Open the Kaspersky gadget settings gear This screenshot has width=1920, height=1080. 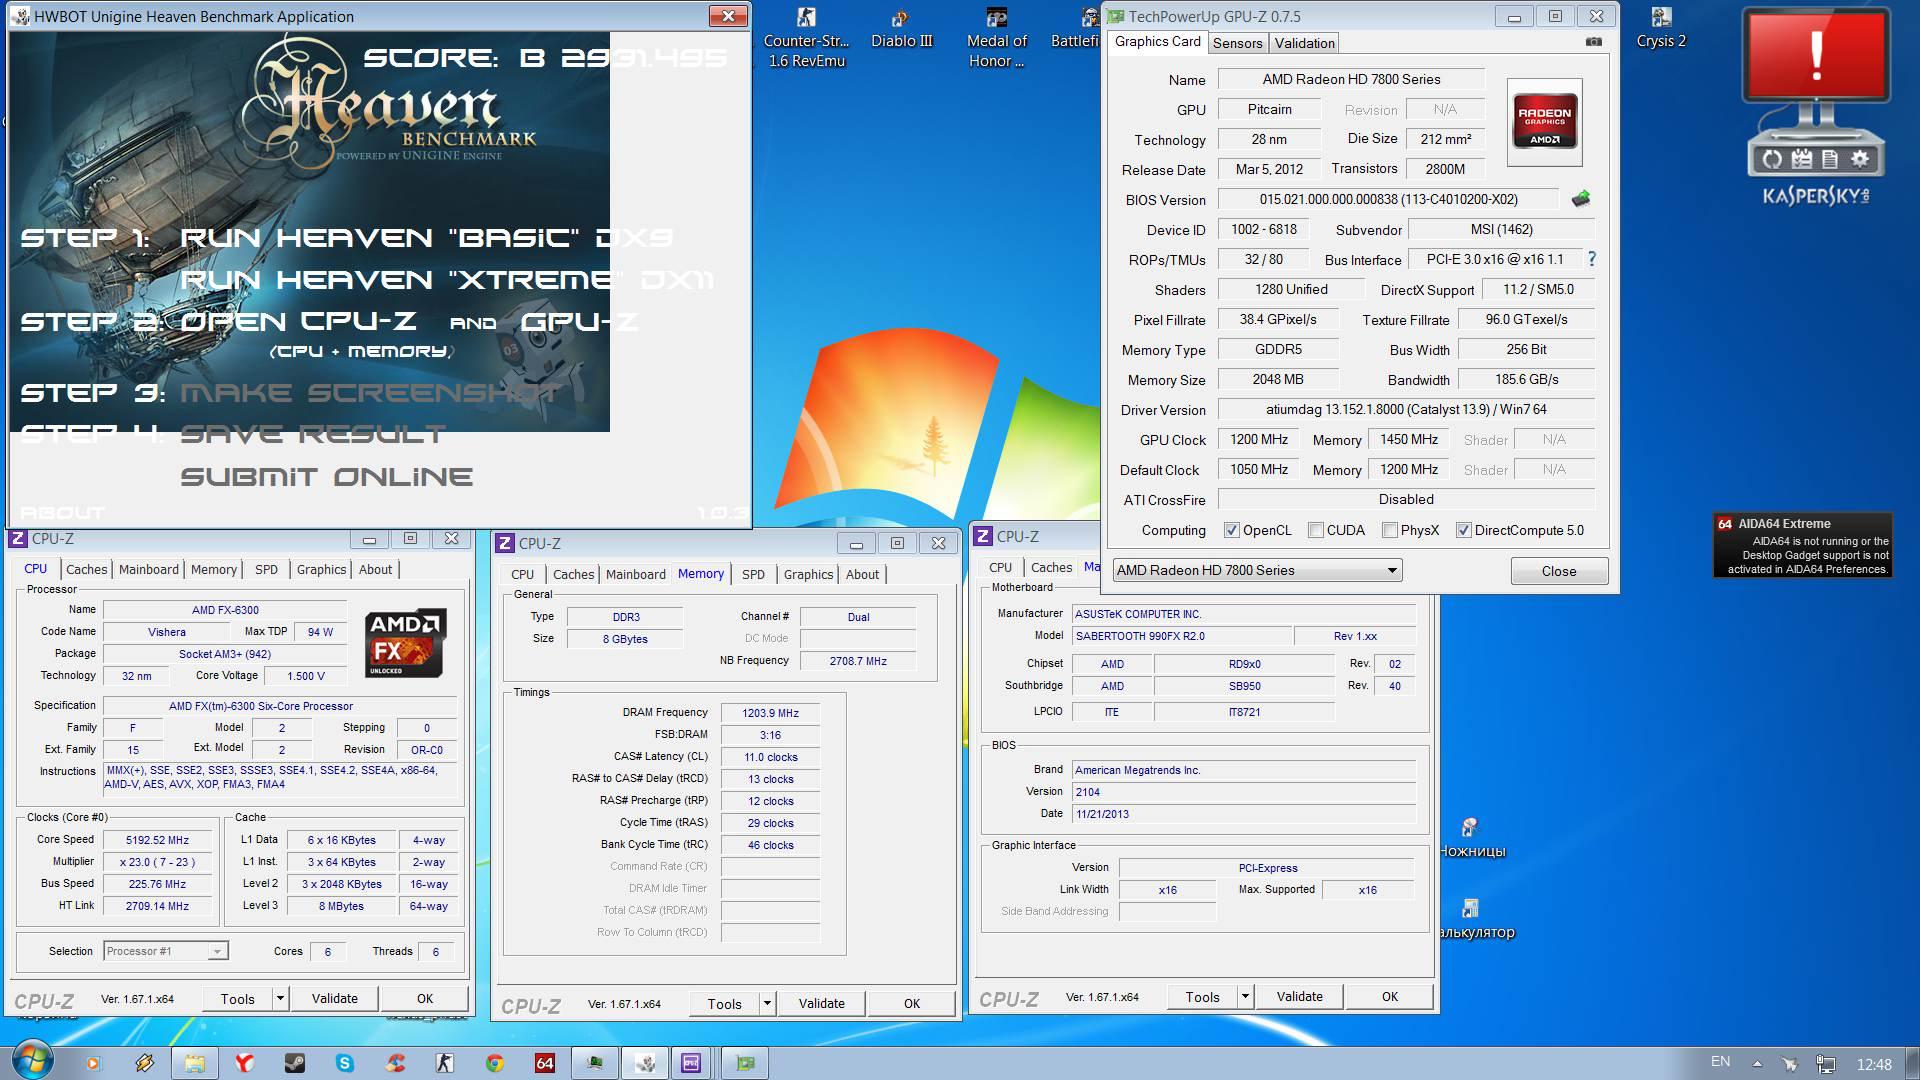click(1860, 158)
